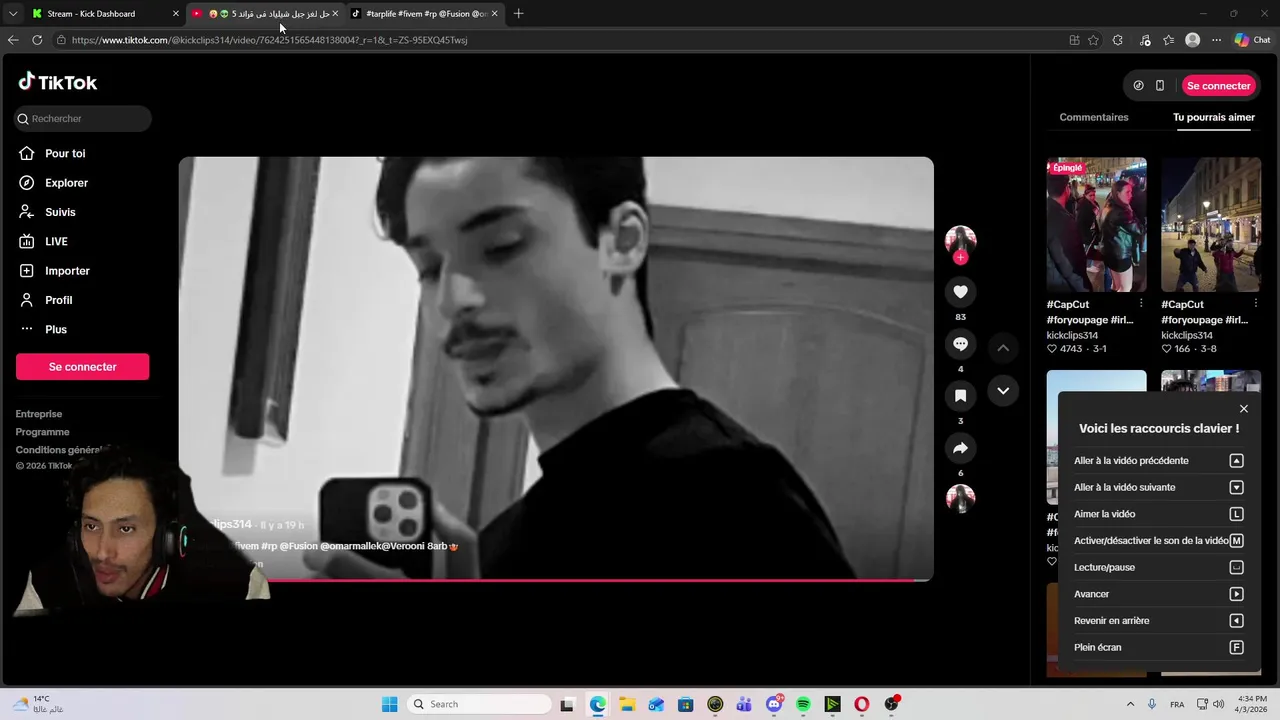1280x720 pixels.
Task: Open the tab search dropdown
Action: coord(12,14)
